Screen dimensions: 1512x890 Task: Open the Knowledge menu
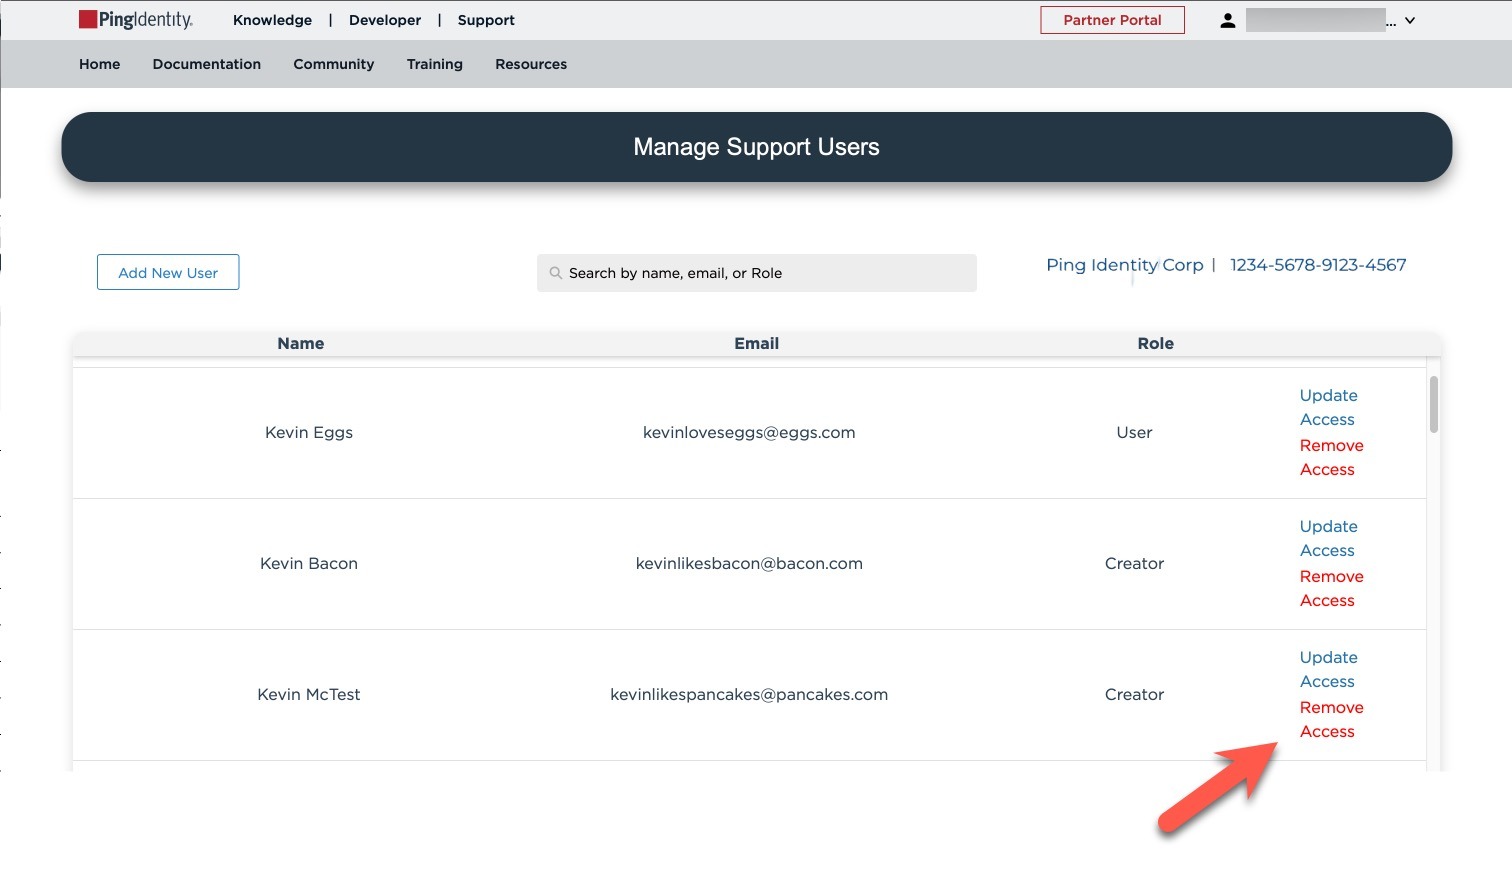click(272, 20)
